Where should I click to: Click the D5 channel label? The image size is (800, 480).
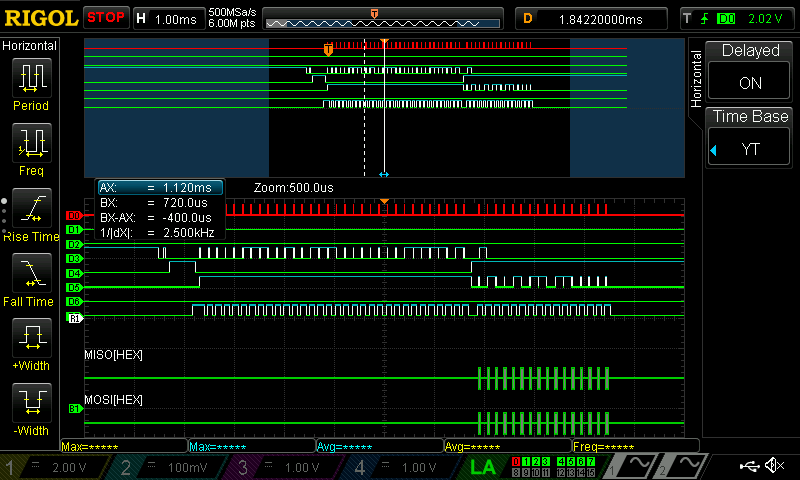click(74, 288)
